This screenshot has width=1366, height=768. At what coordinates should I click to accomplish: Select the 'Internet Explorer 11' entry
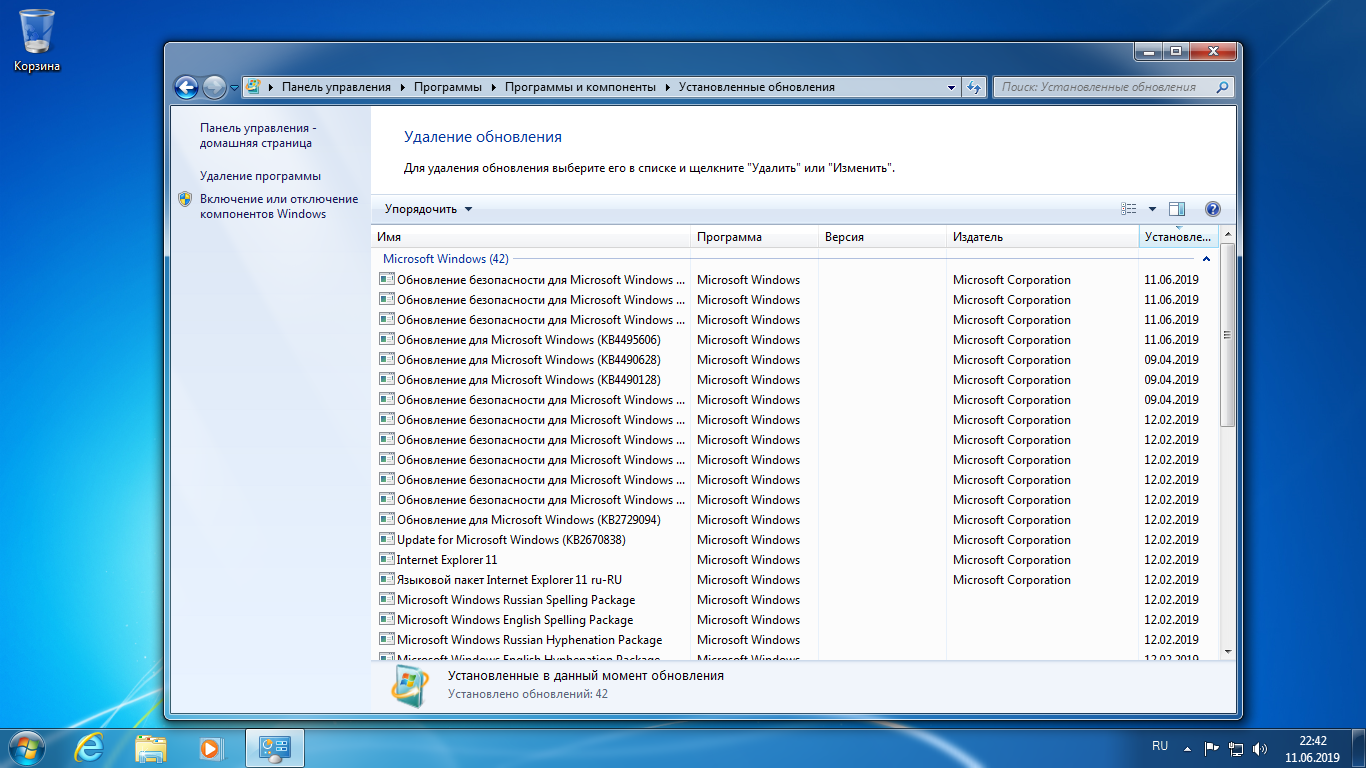coord(795,560)
